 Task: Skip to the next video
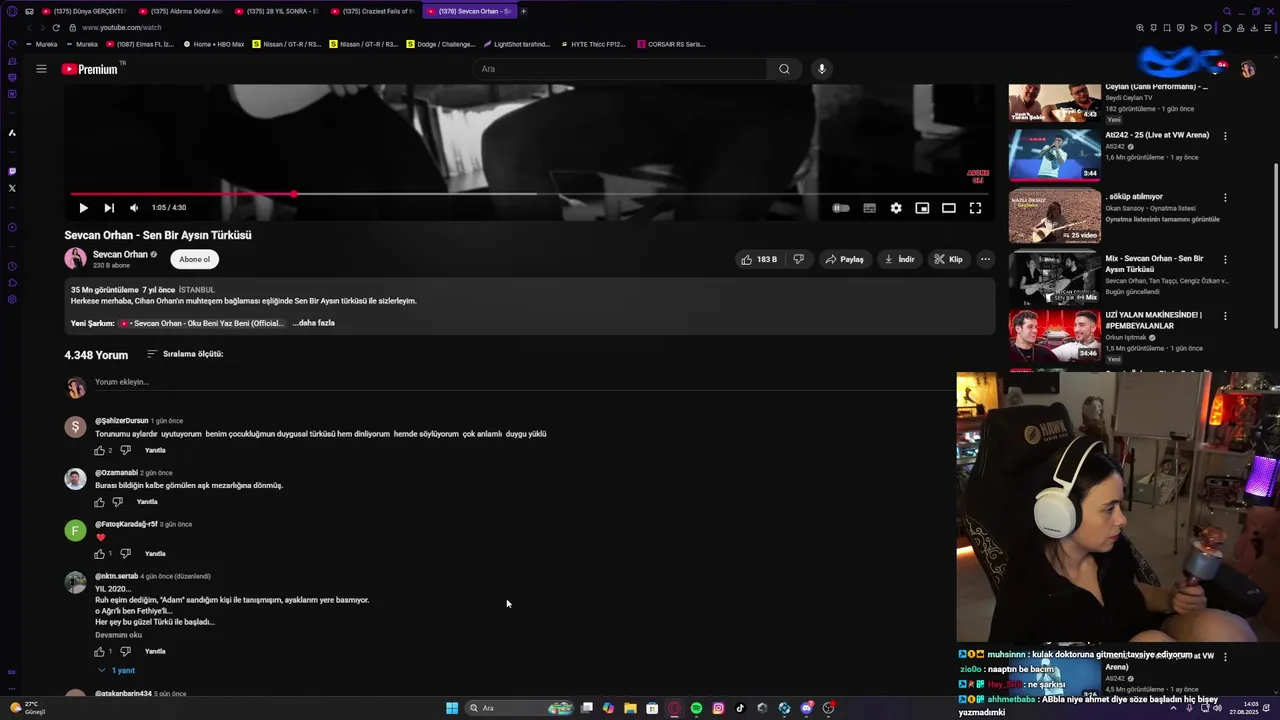(x=108, y=208)
